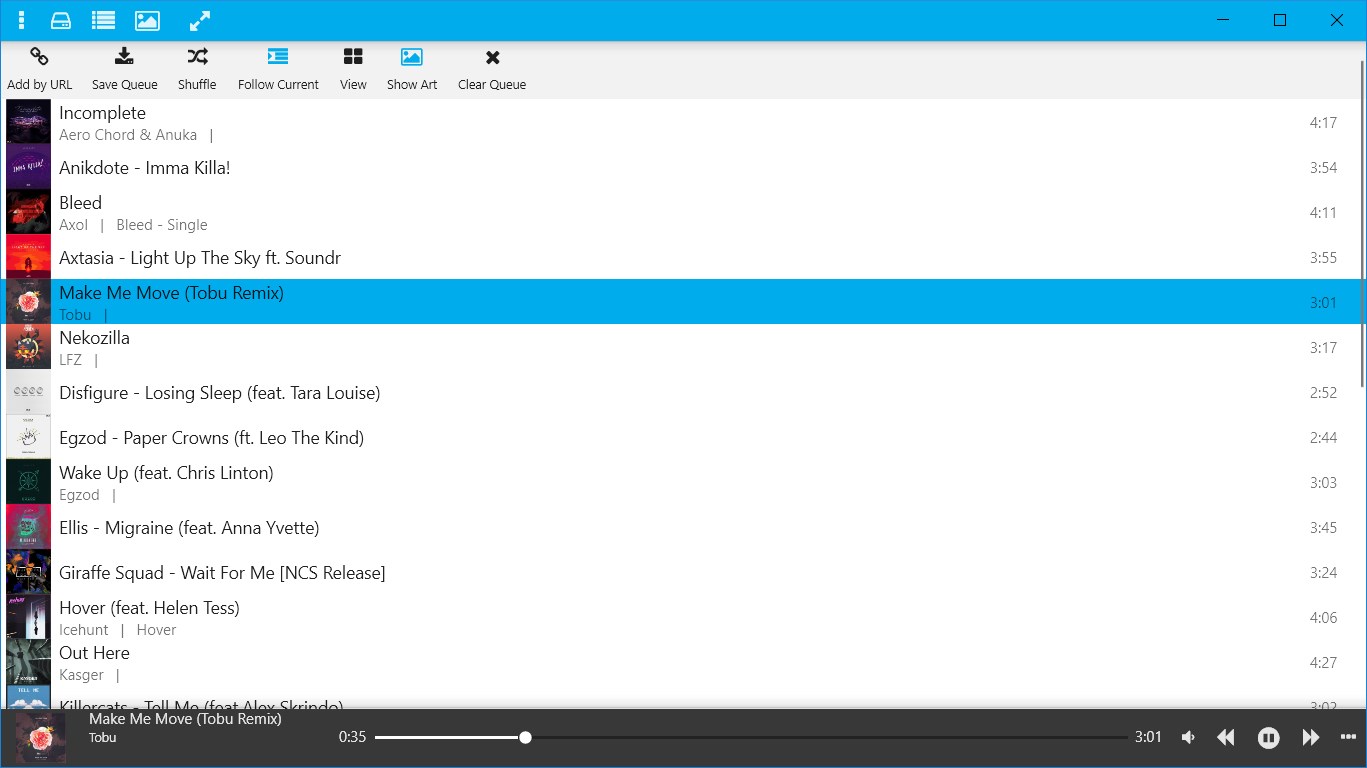Select the song Nekozilla by LFZ

coord(400,347)
